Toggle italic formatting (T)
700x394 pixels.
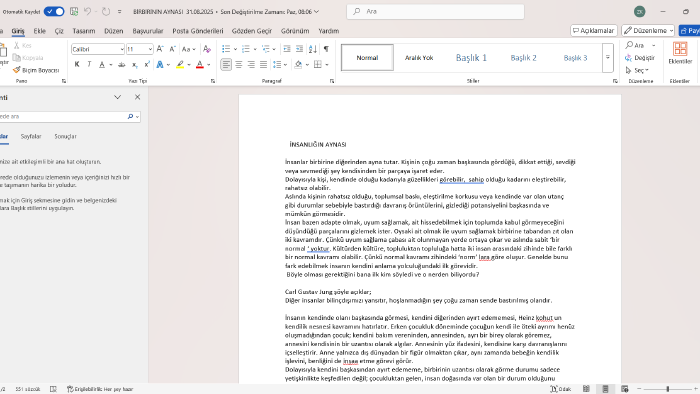89,65
